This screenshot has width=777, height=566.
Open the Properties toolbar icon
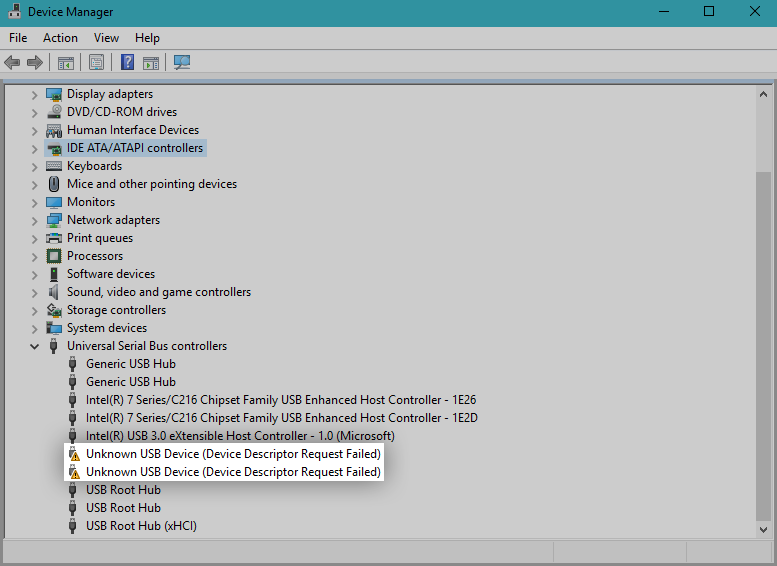96,62
